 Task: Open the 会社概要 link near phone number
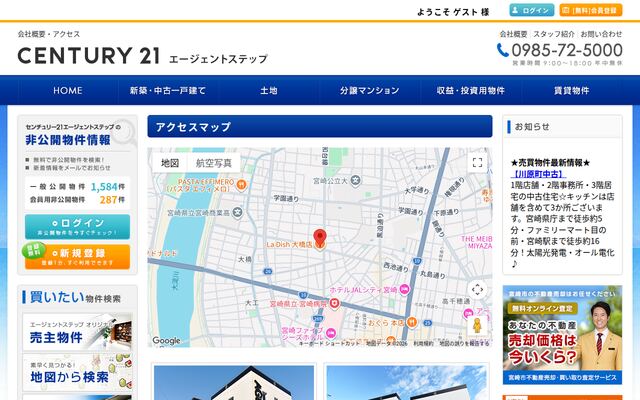point(513,34)
